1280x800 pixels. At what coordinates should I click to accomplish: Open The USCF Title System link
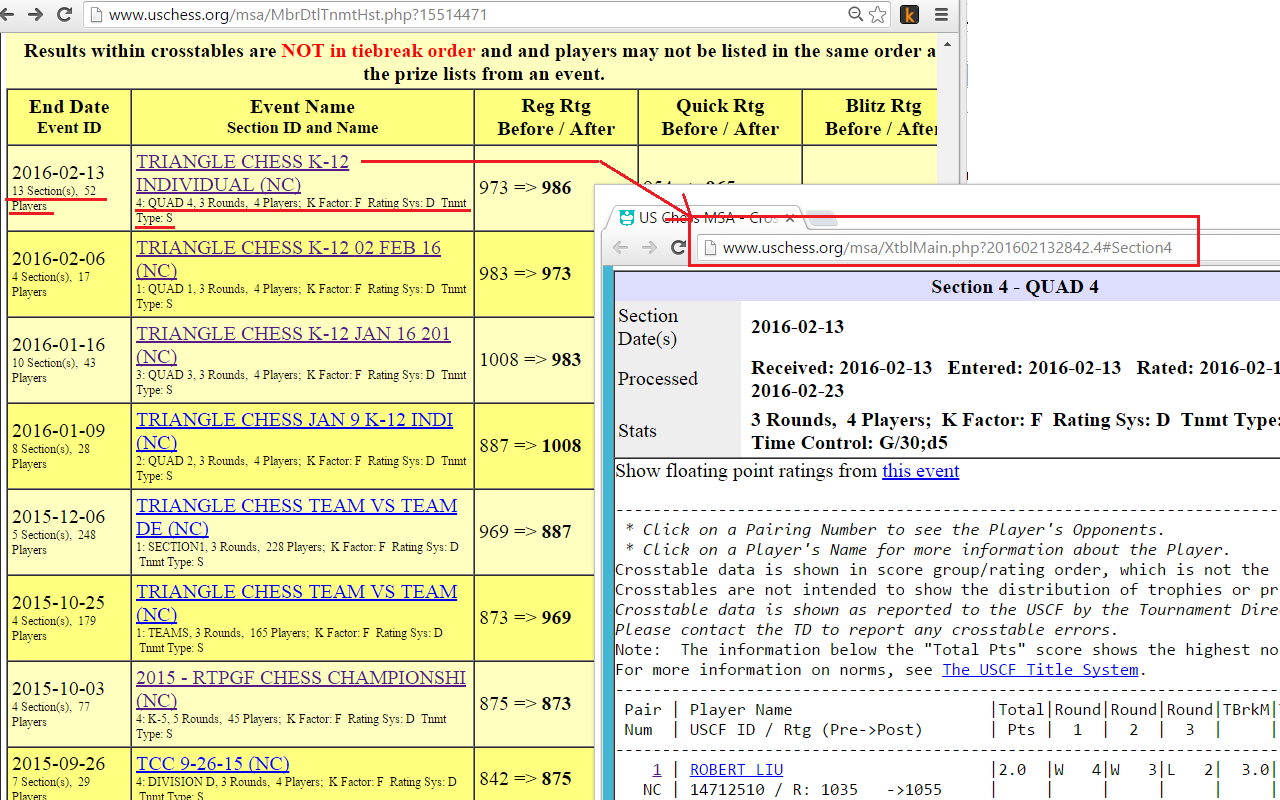(x=1040, y=670)
